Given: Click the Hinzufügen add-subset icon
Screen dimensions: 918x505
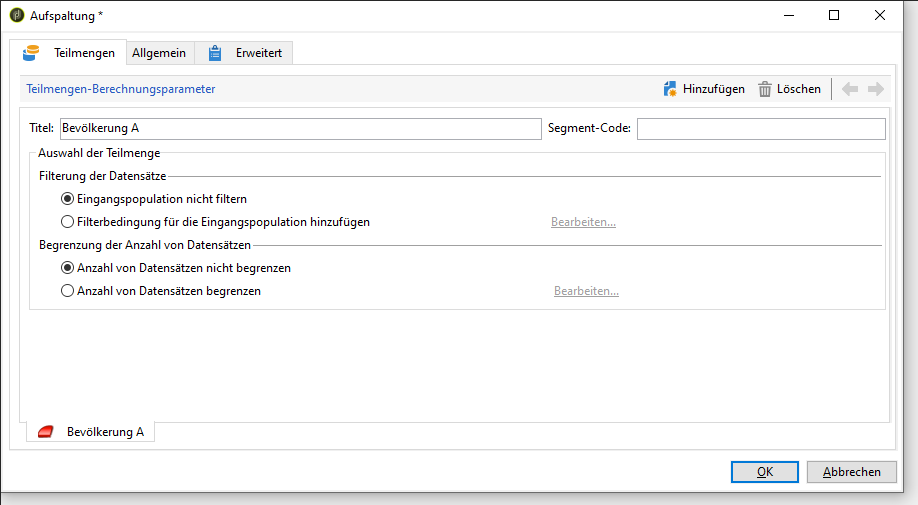Looking at the screenshot, I should [670, 89].
